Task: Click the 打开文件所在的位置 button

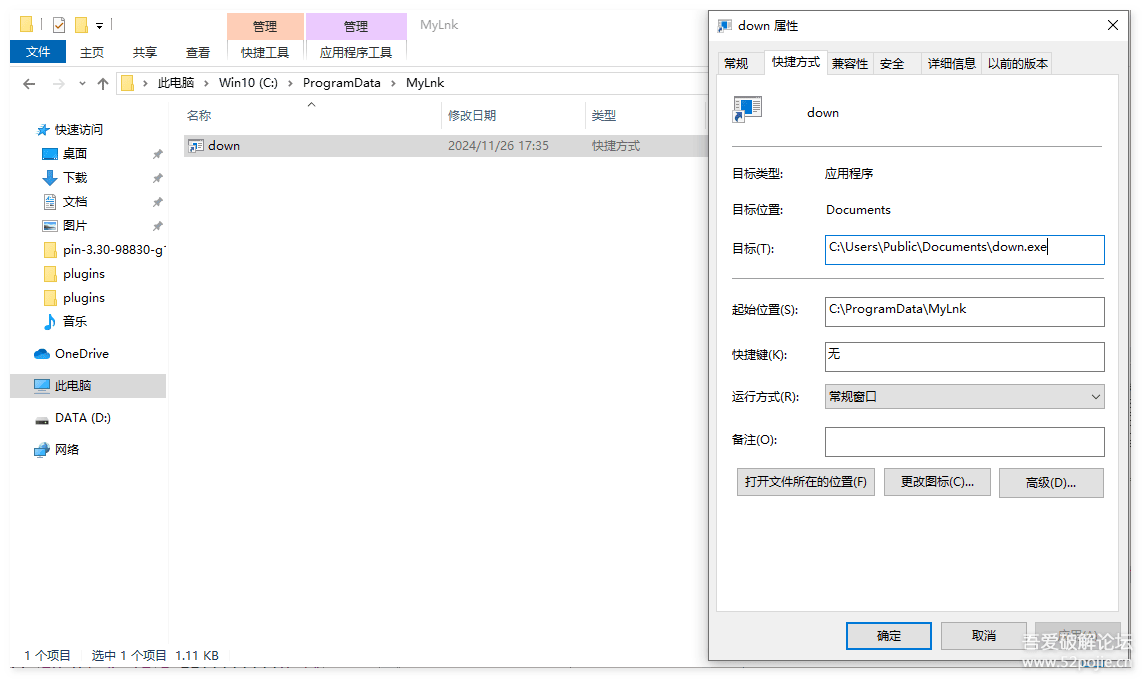Action: click(805, 482)
